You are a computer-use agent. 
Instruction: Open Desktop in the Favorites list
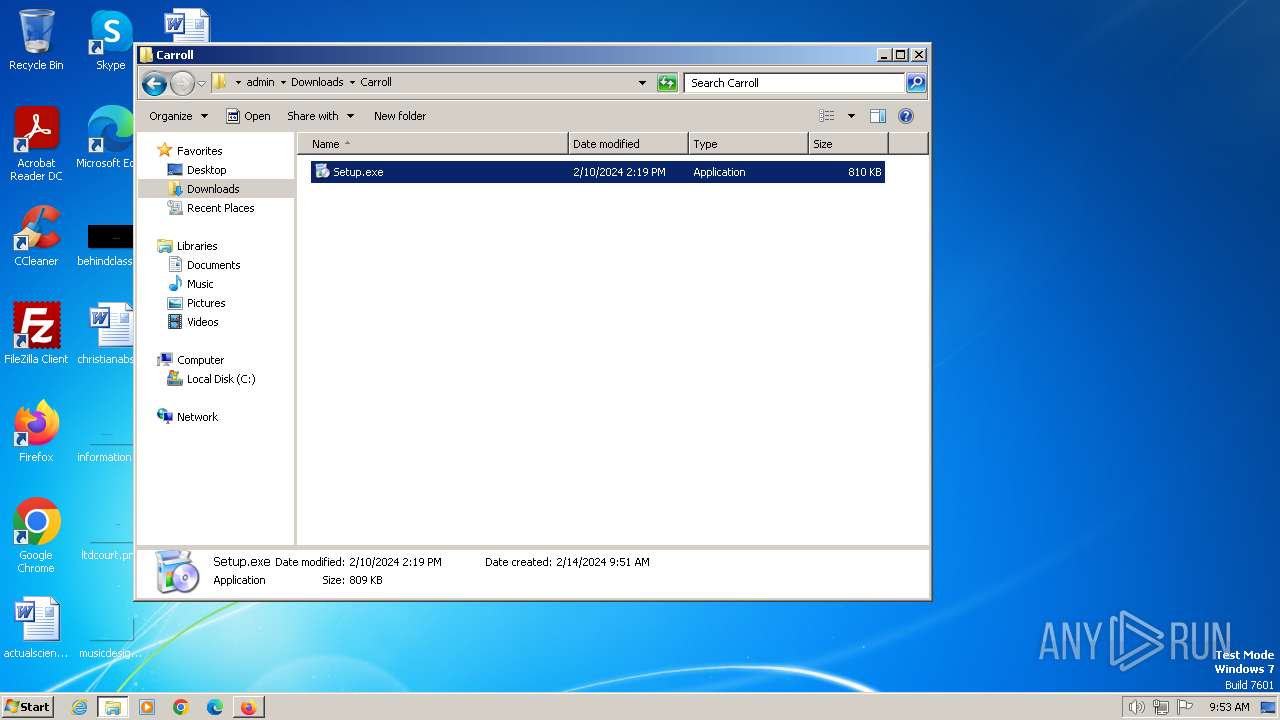pyautogui.click(x=206, y=170)
